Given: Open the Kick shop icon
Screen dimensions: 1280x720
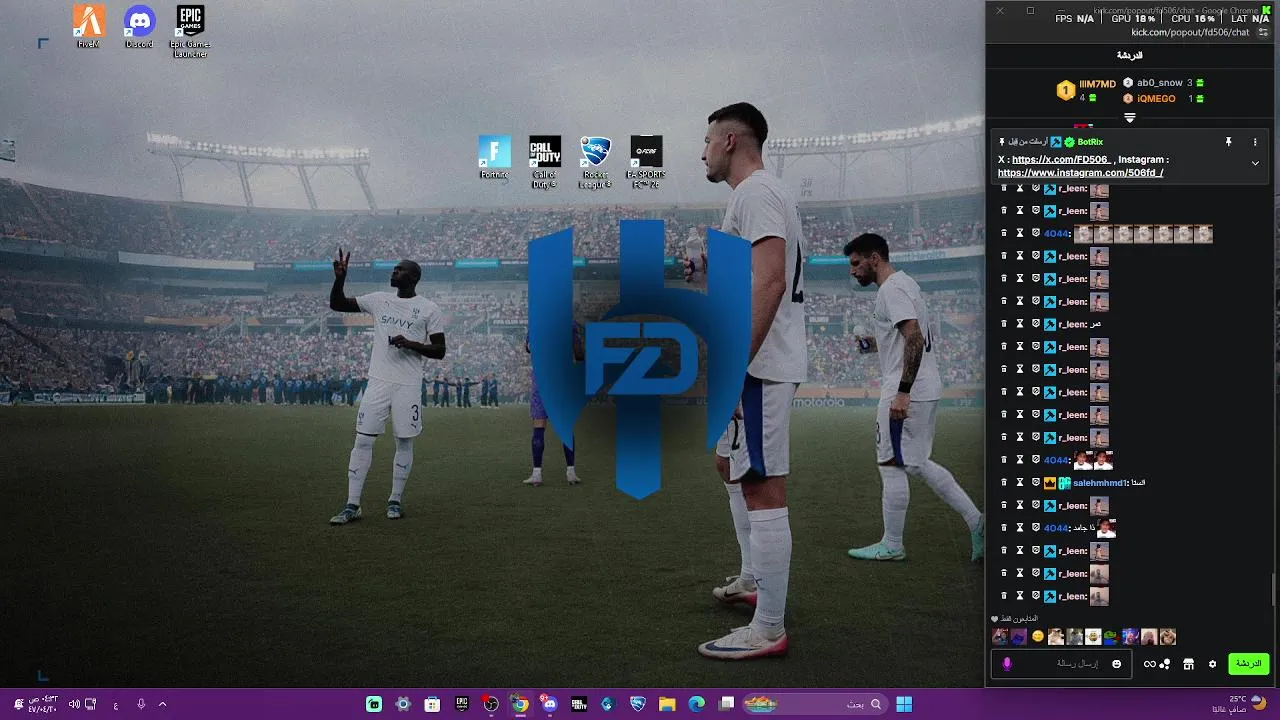Looking at the screenshot, I should (x=1188, y=664).
